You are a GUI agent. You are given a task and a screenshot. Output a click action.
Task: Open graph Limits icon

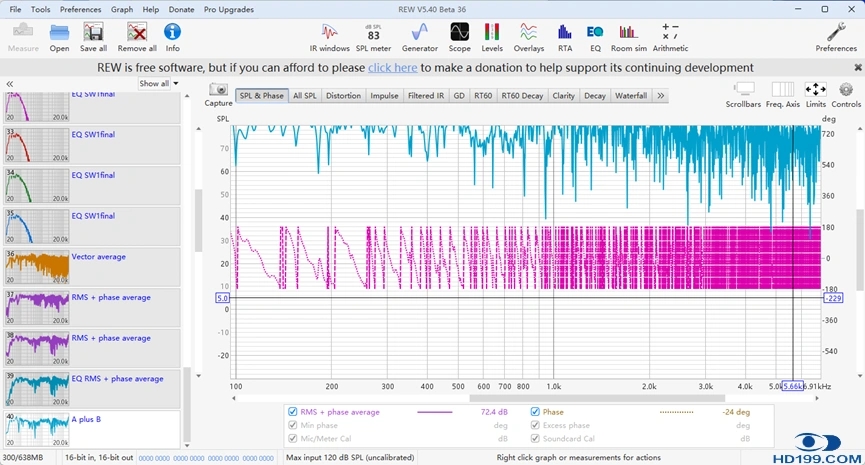(x=815, y=94)
